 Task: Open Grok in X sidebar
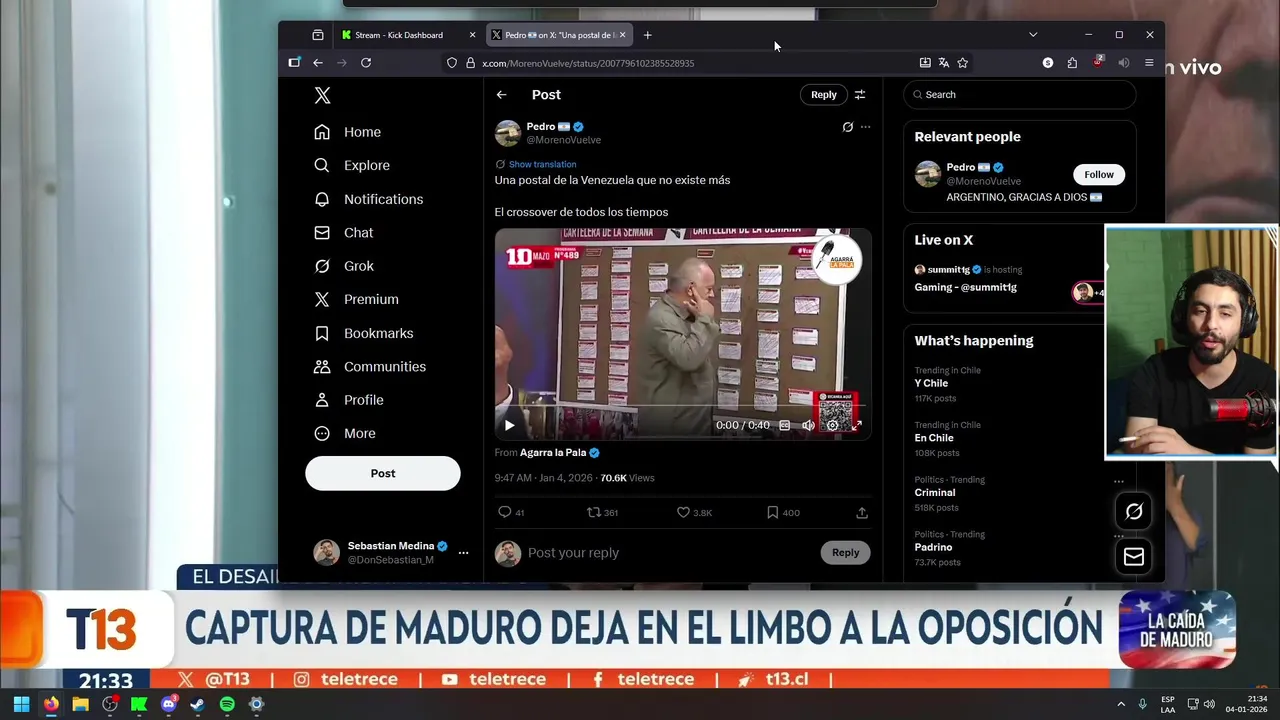pos(343,266)
